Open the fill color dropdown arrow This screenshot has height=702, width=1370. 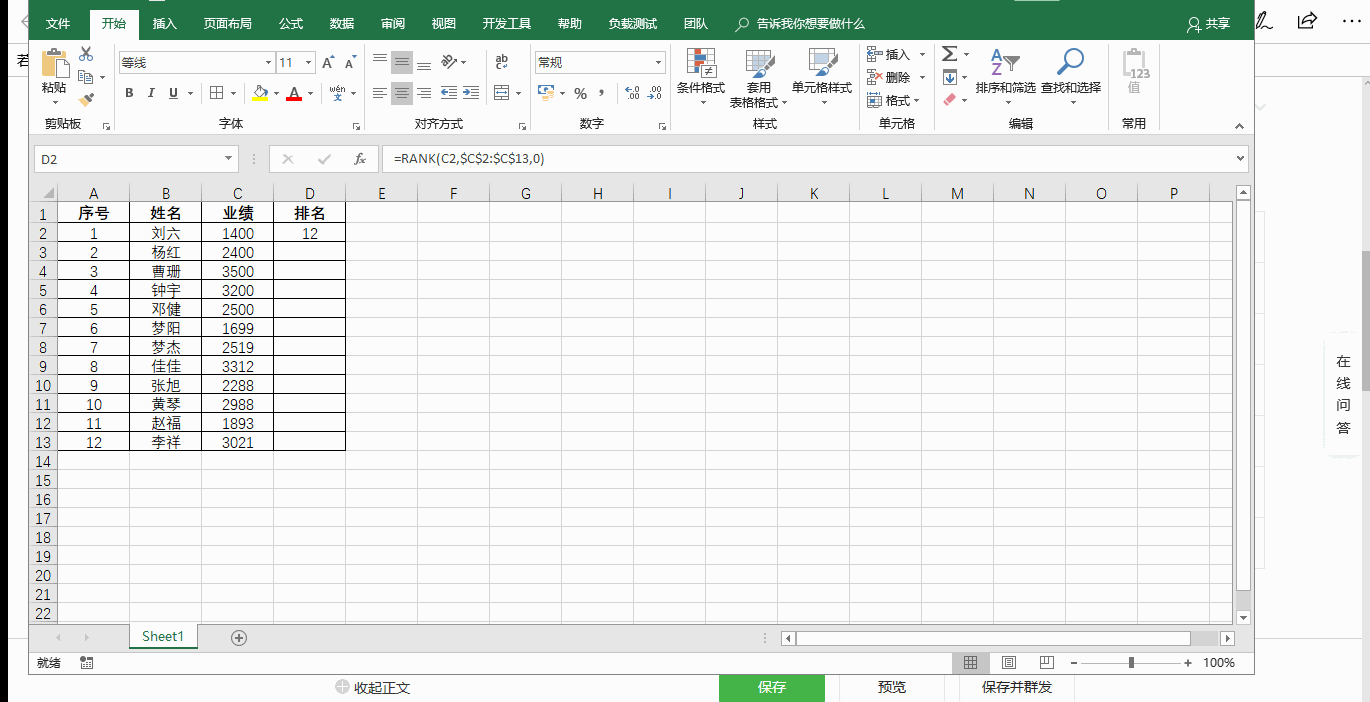click(276, 93)
